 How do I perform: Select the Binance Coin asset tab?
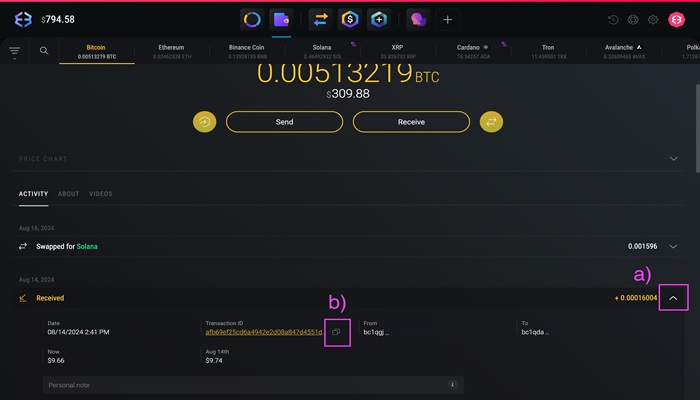(247, 51)
